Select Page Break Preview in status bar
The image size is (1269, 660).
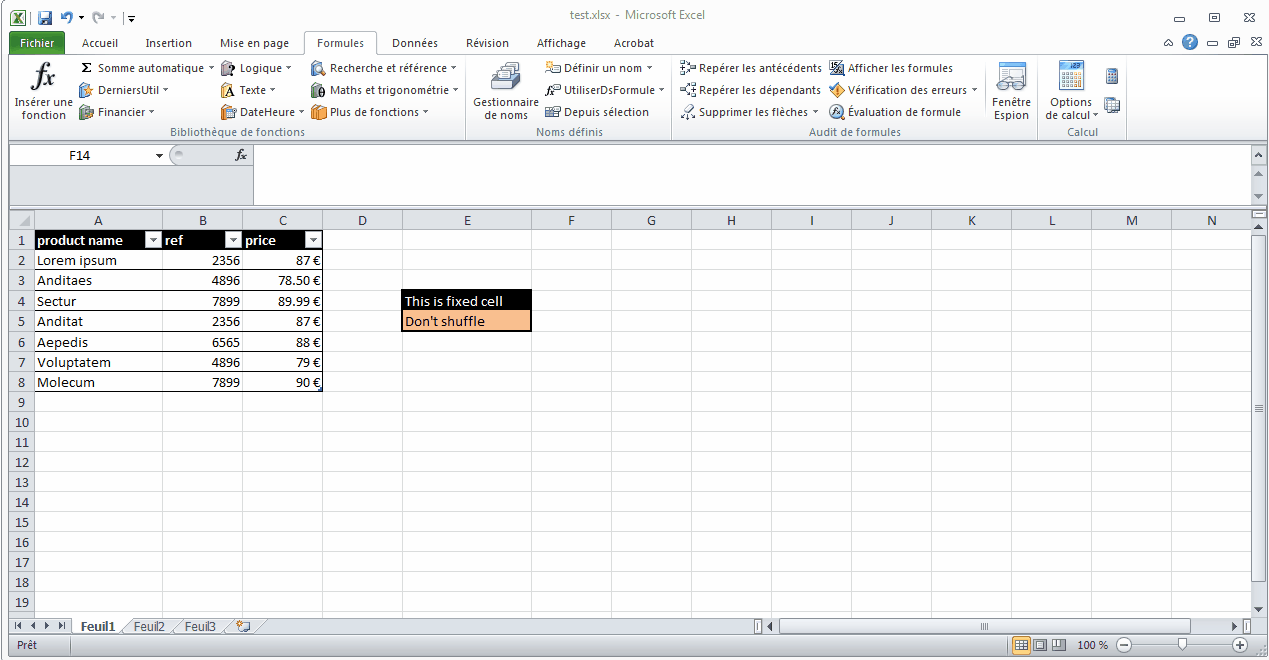point(1059,645)
